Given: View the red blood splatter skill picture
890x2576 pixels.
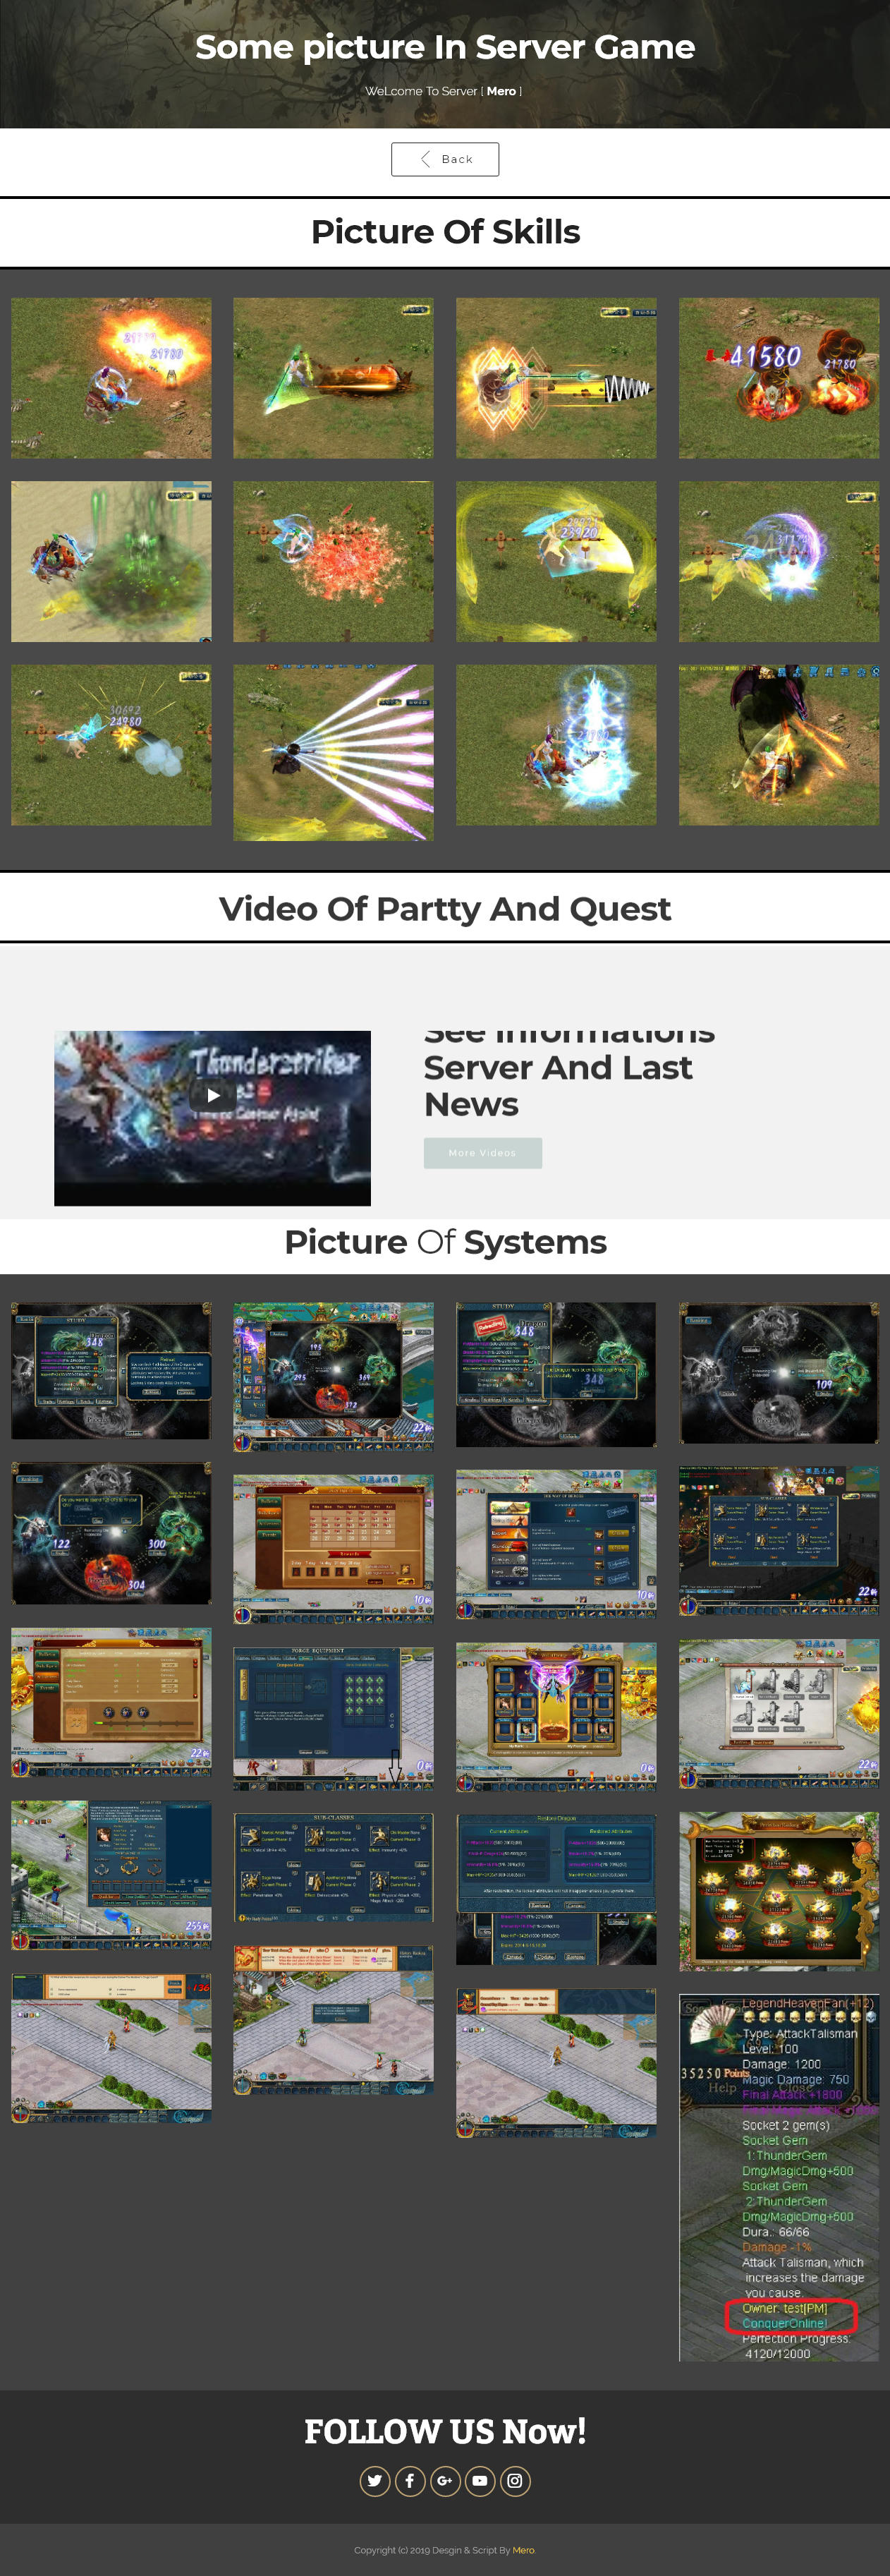Looking at the screenshot, I should 333,561.
